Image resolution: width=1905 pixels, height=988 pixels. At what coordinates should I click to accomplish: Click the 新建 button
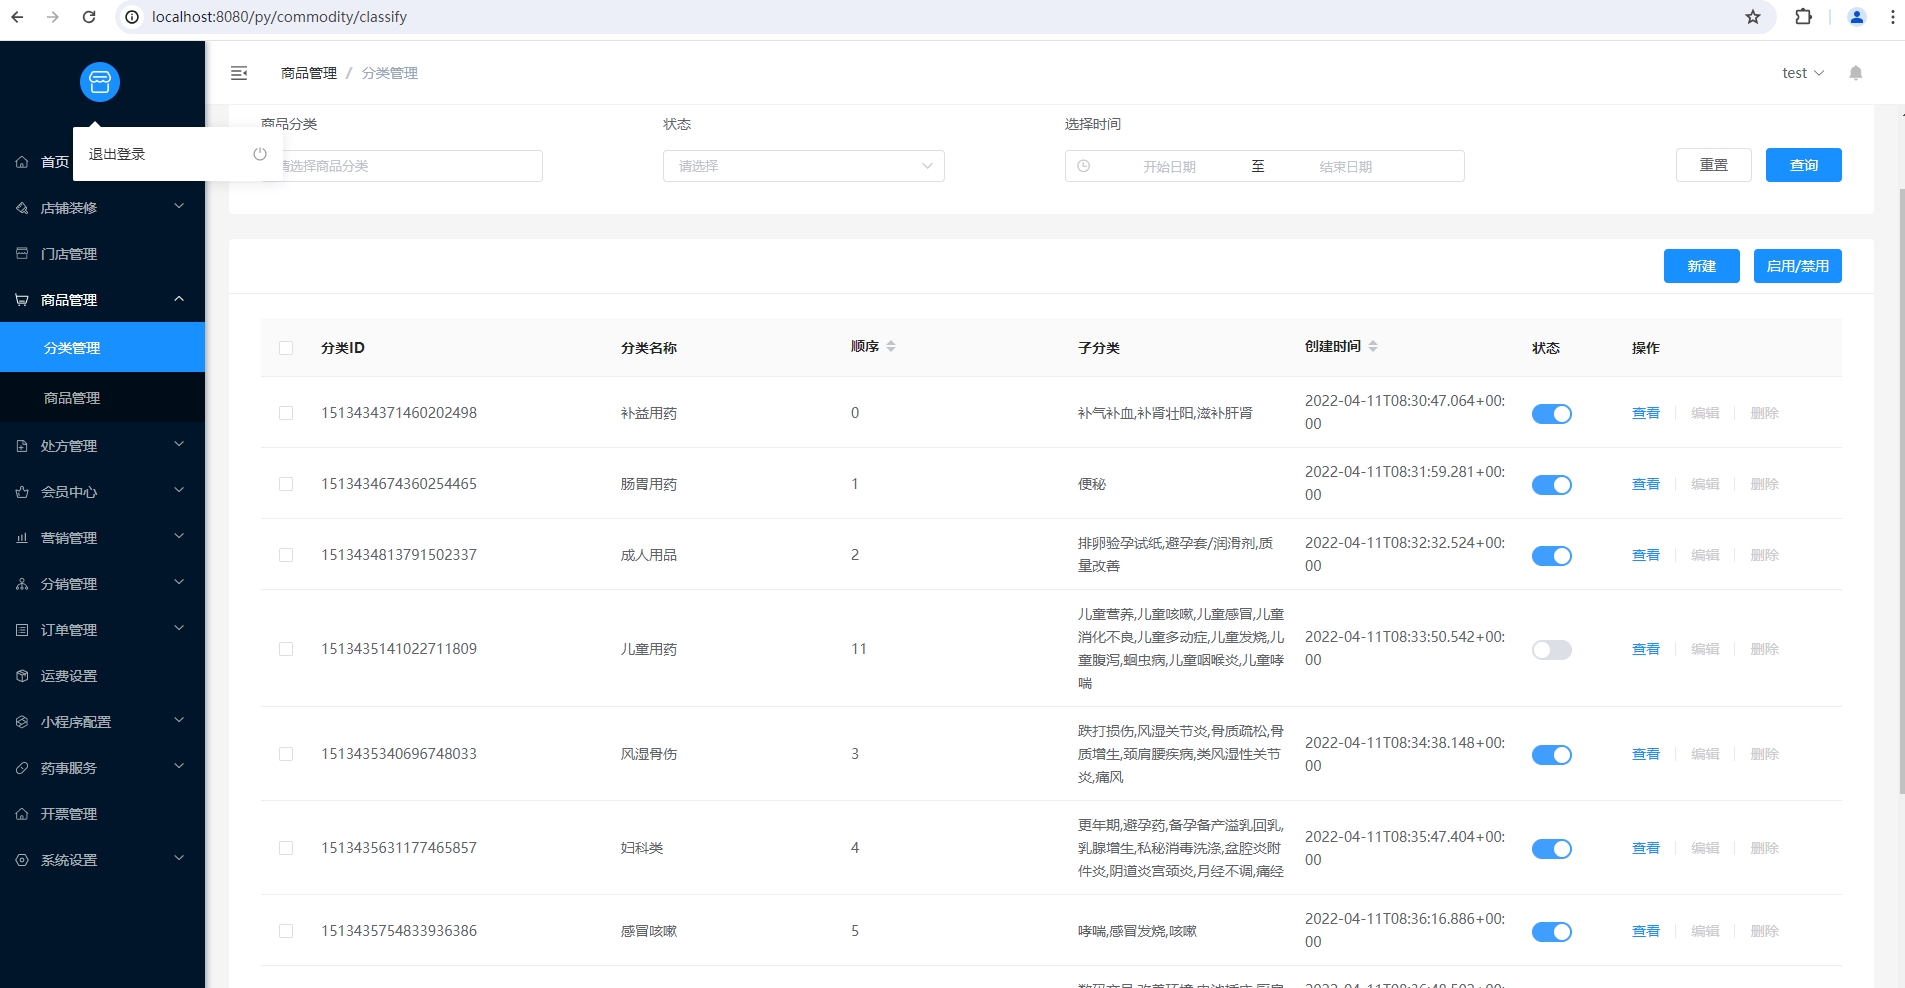click(x=1701, y=266)
